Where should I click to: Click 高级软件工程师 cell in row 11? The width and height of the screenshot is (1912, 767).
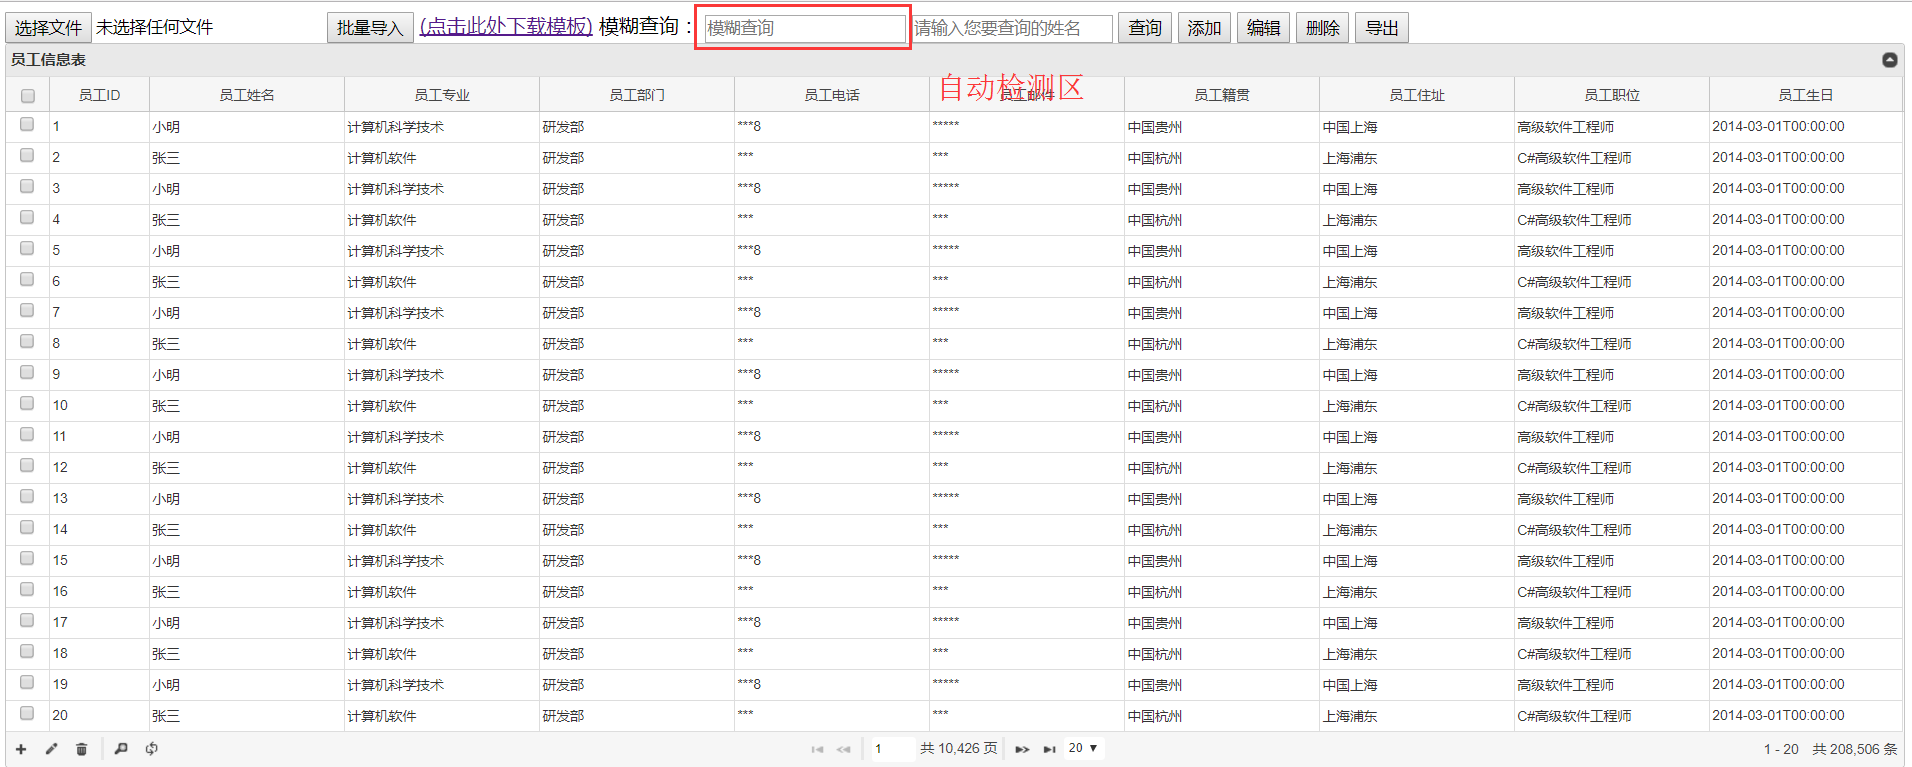1611,437
